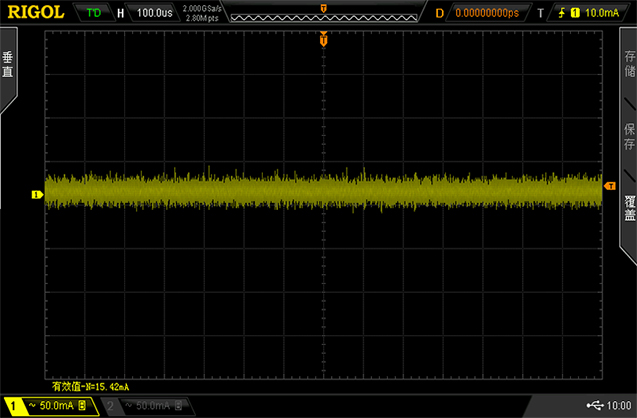637x418 pixels.
Task: Click the H horizontal label
Action: coord(121,13)
